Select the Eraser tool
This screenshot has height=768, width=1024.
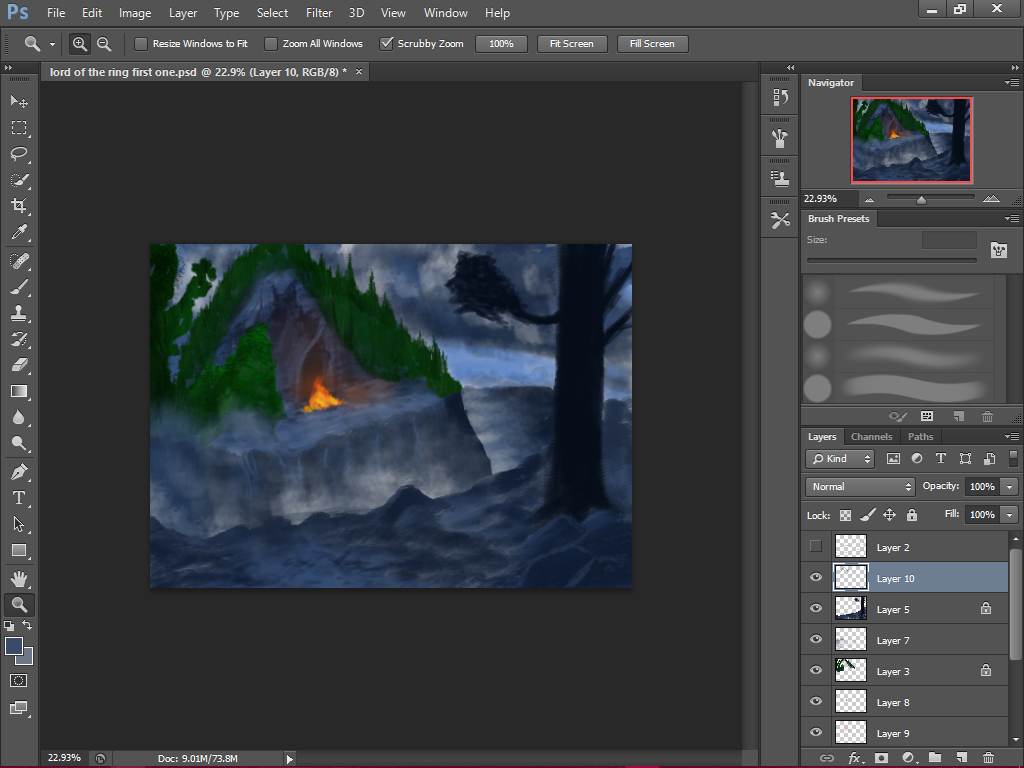[x=19, y=365]
